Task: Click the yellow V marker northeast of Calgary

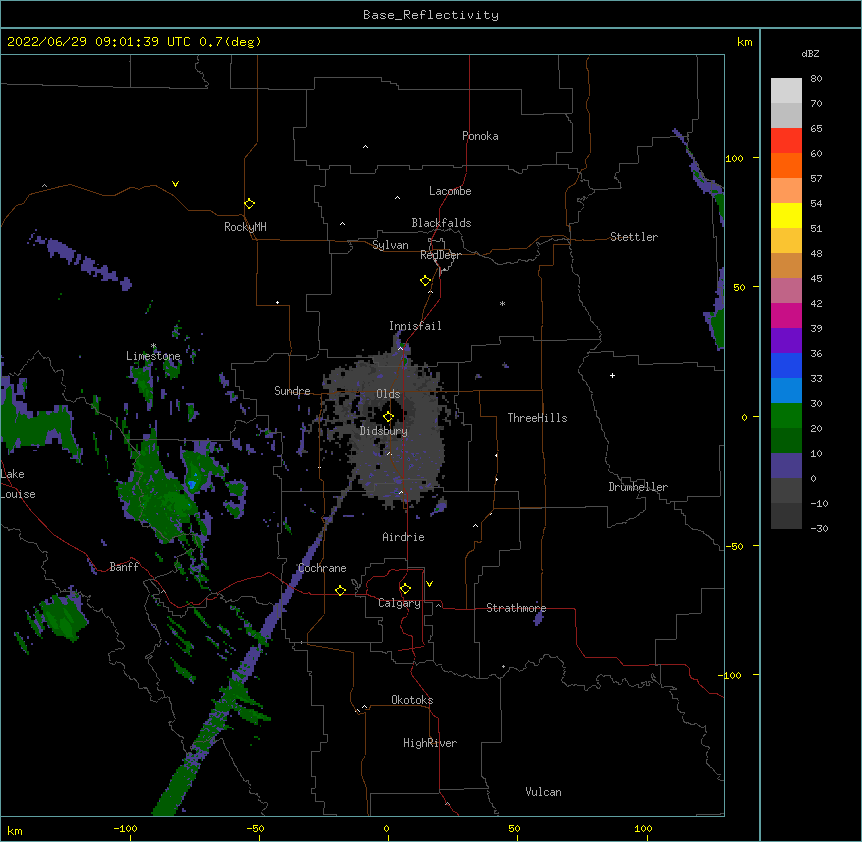Action: [429, 584]
